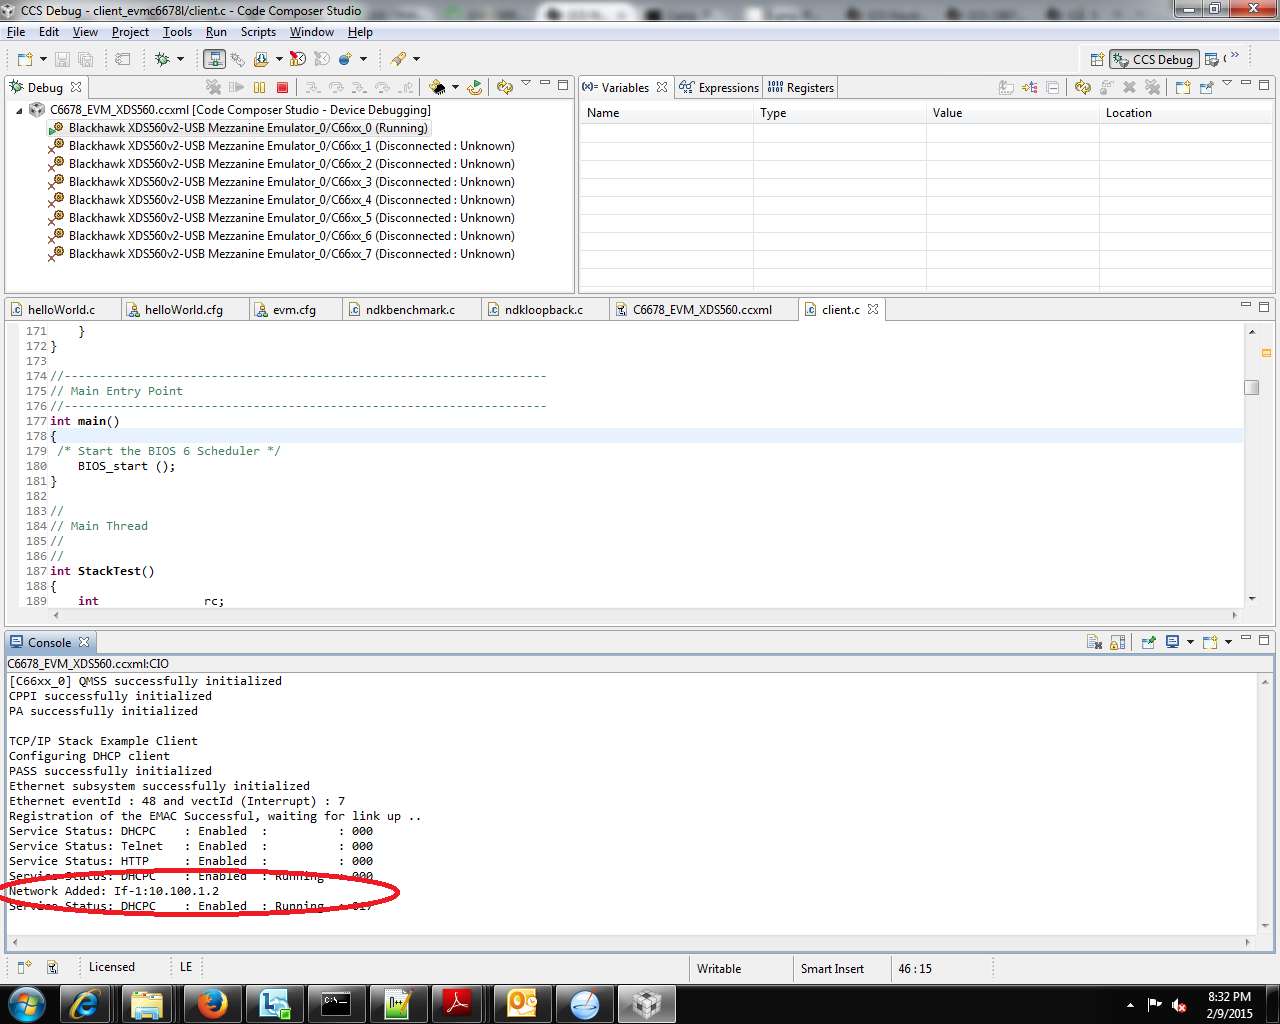
Task: Click the Suspend (pause) icon in Debug view
Action: click(260, 88)
